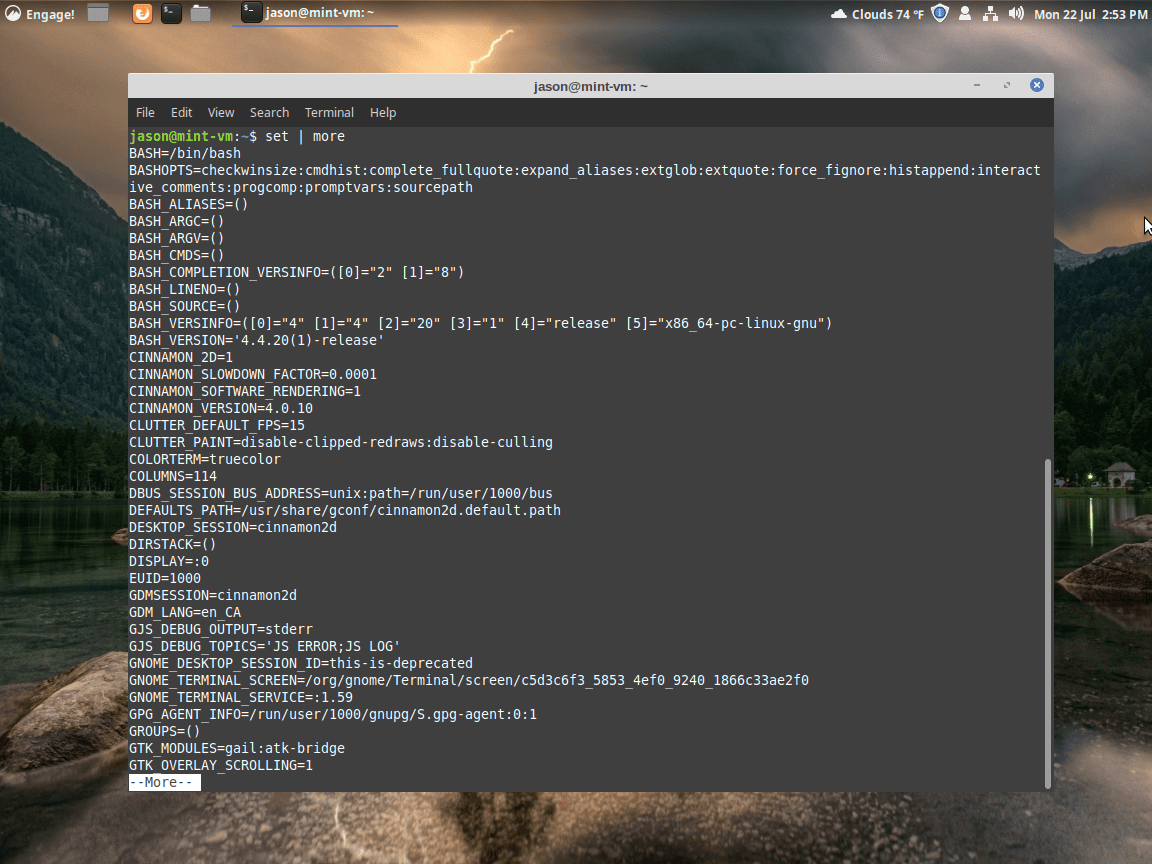
Task: Select jason@mint-vm terminal in the window list
Action: [314, 14]
